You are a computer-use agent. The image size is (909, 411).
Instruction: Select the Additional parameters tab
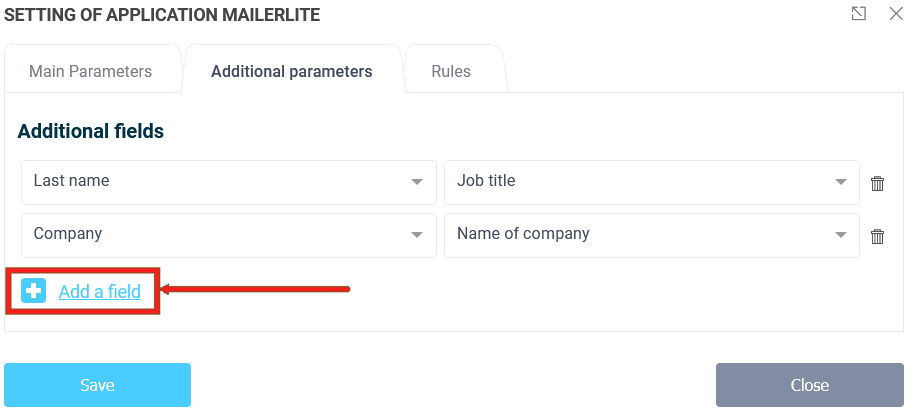coord(291,71)
